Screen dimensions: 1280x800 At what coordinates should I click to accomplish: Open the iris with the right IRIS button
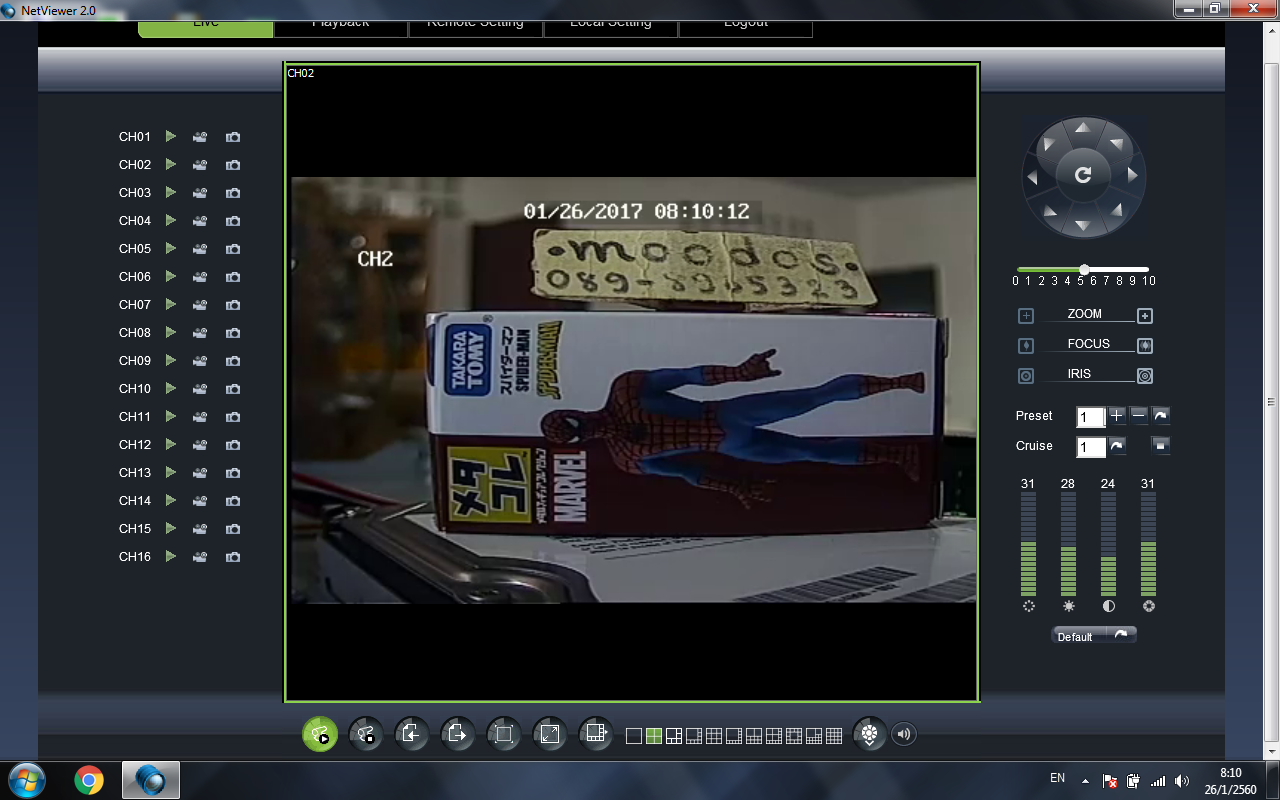[x=1145, y=376]
